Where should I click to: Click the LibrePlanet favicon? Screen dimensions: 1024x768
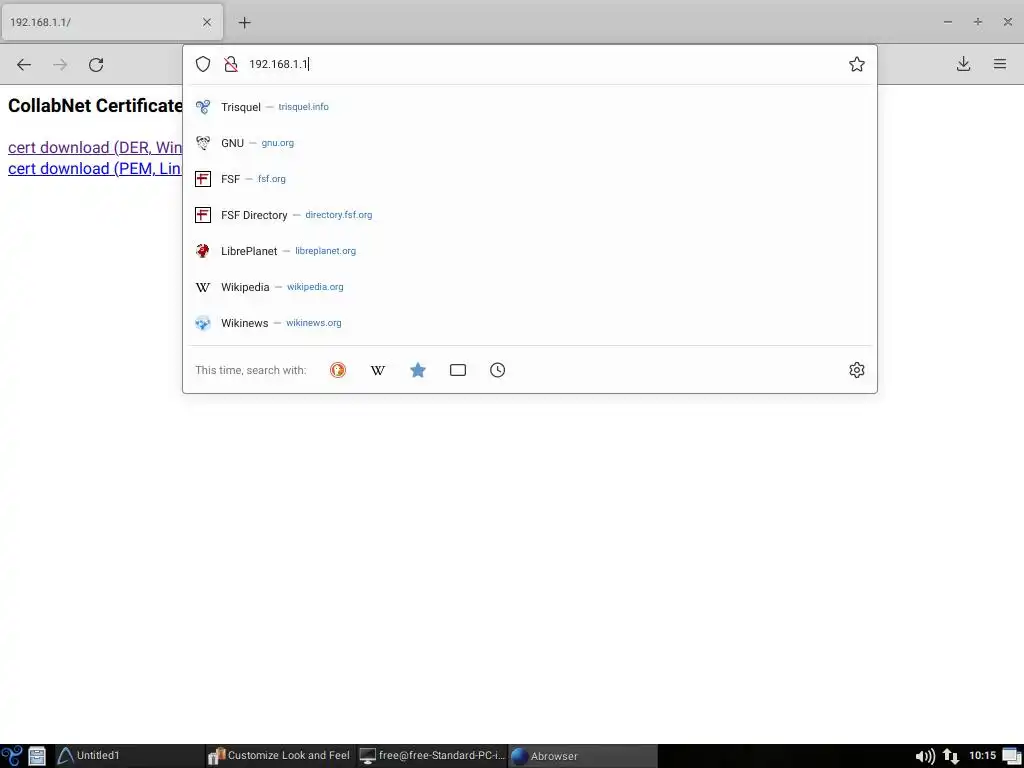pyautogui.click(x=203, y=251)
